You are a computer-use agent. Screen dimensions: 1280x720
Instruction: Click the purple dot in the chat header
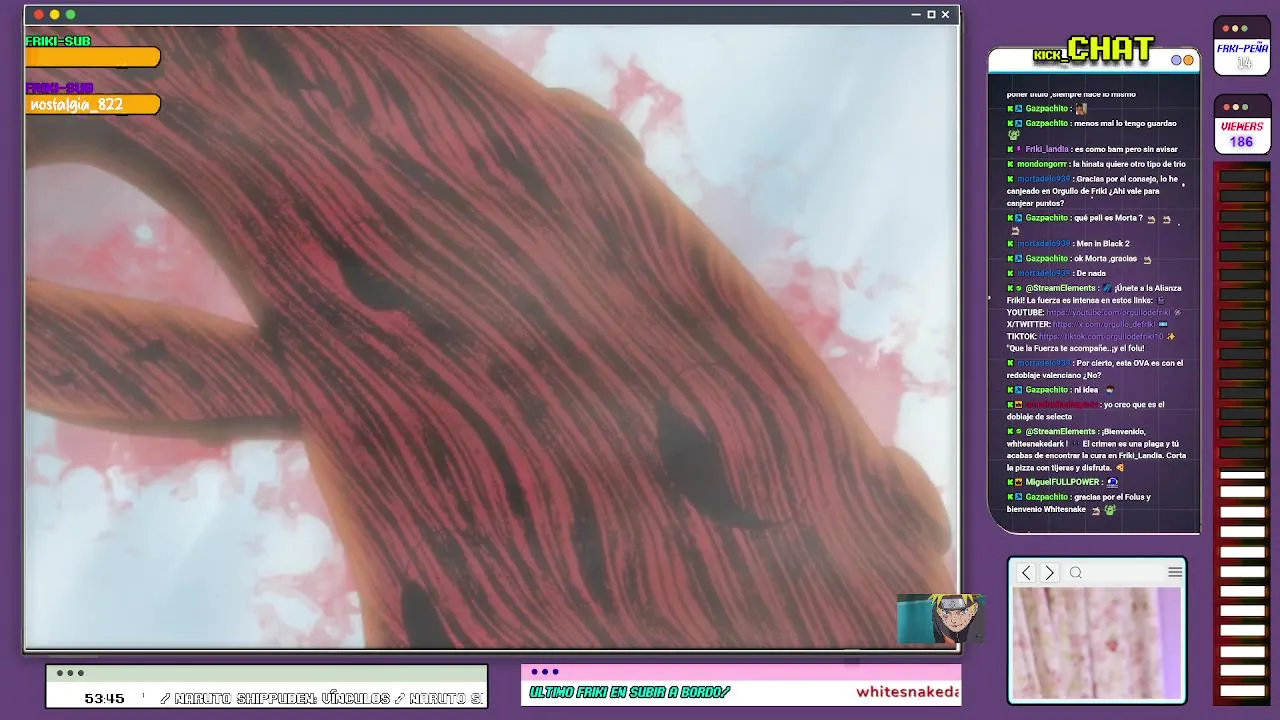coord(1176,60)
